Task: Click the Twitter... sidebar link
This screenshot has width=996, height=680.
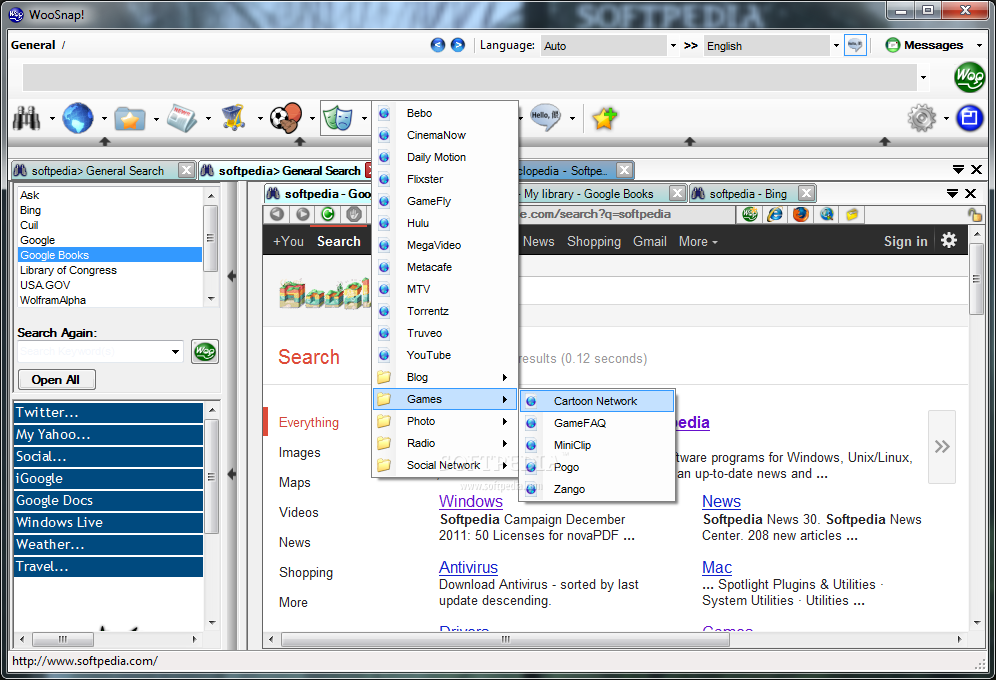Action: (108, 413)
